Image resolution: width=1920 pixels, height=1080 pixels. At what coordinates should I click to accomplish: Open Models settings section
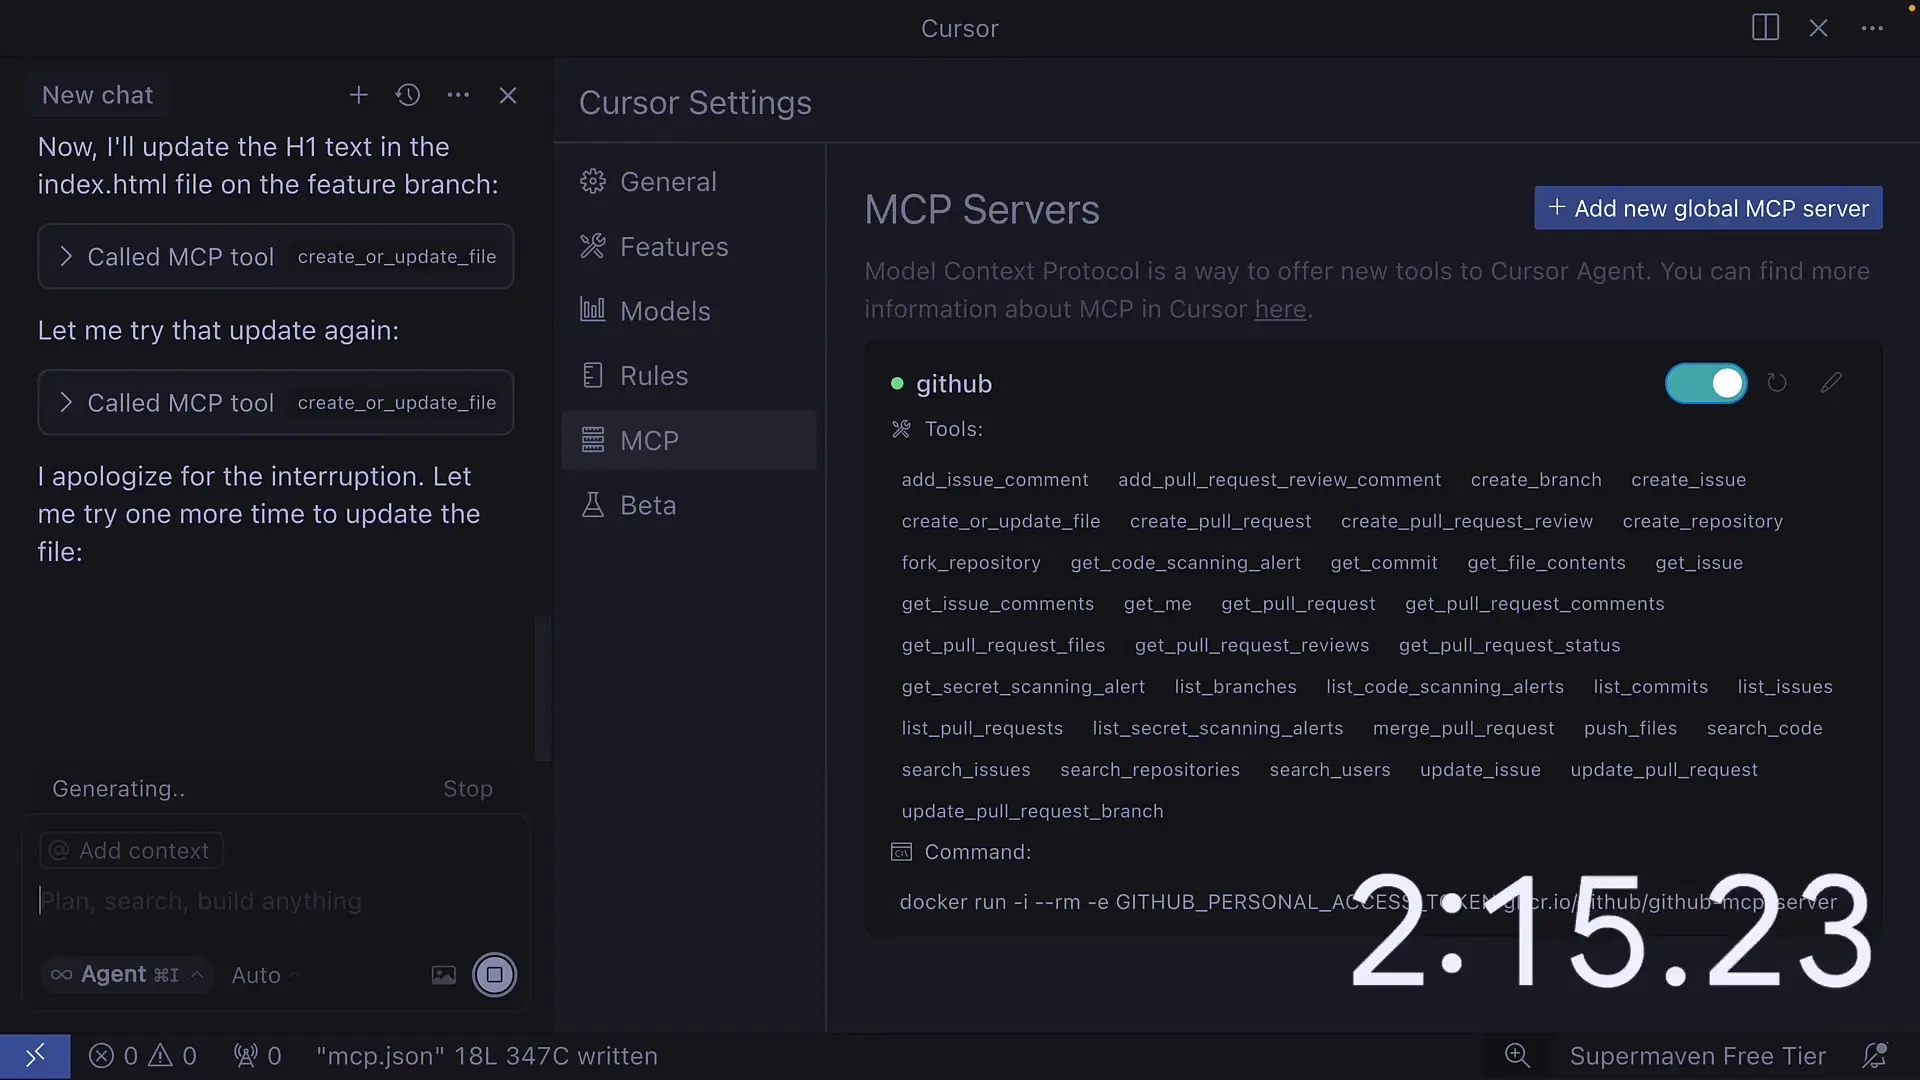coord(688,311)
